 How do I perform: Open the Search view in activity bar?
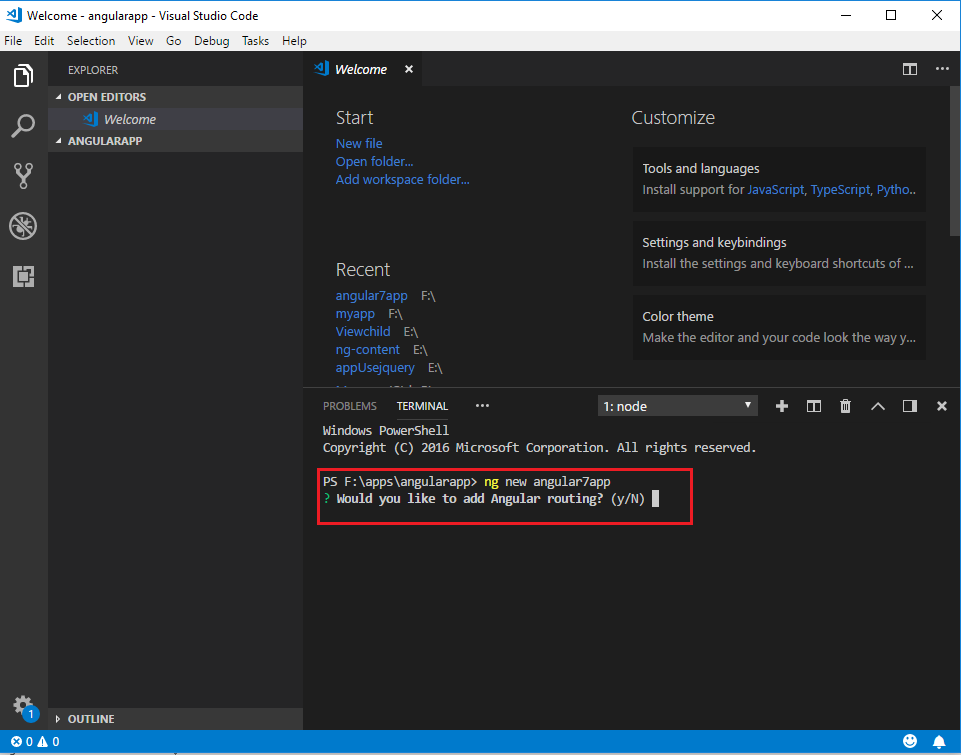[23, 126]
